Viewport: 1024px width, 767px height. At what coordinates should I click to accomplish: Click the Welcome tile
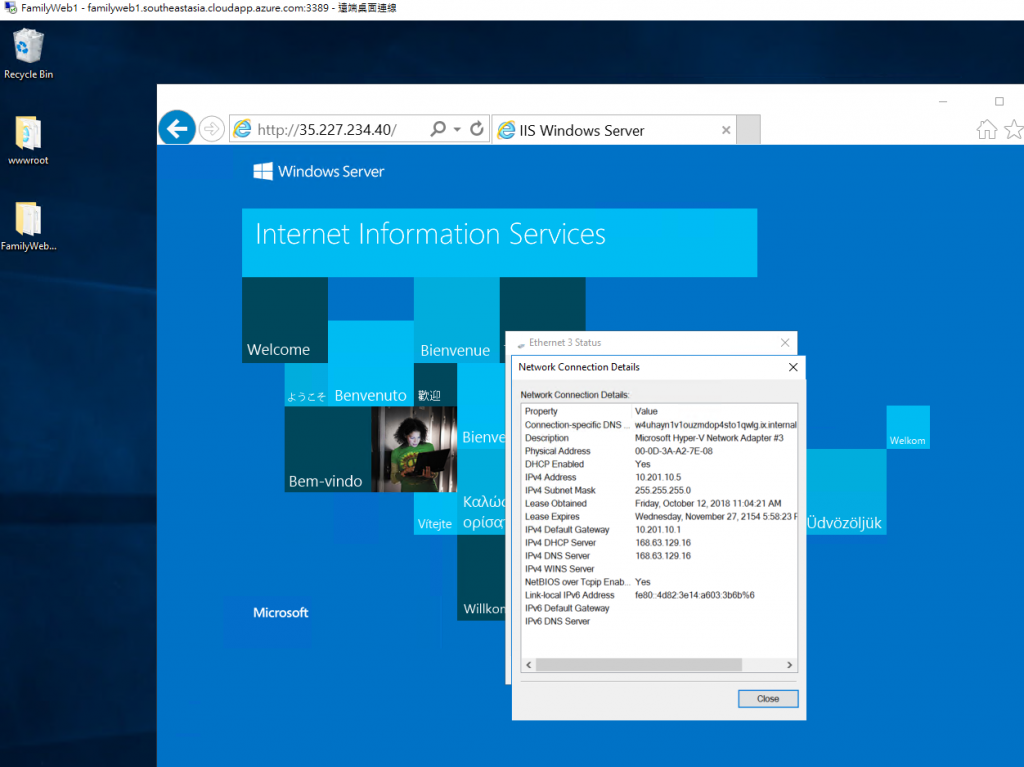[285, 320]
